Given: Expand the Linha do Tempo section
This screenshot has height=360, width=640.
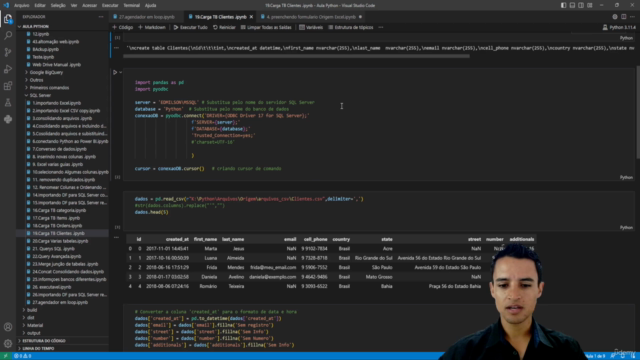Looking at the screenshot, I should [x=38, y=349].
